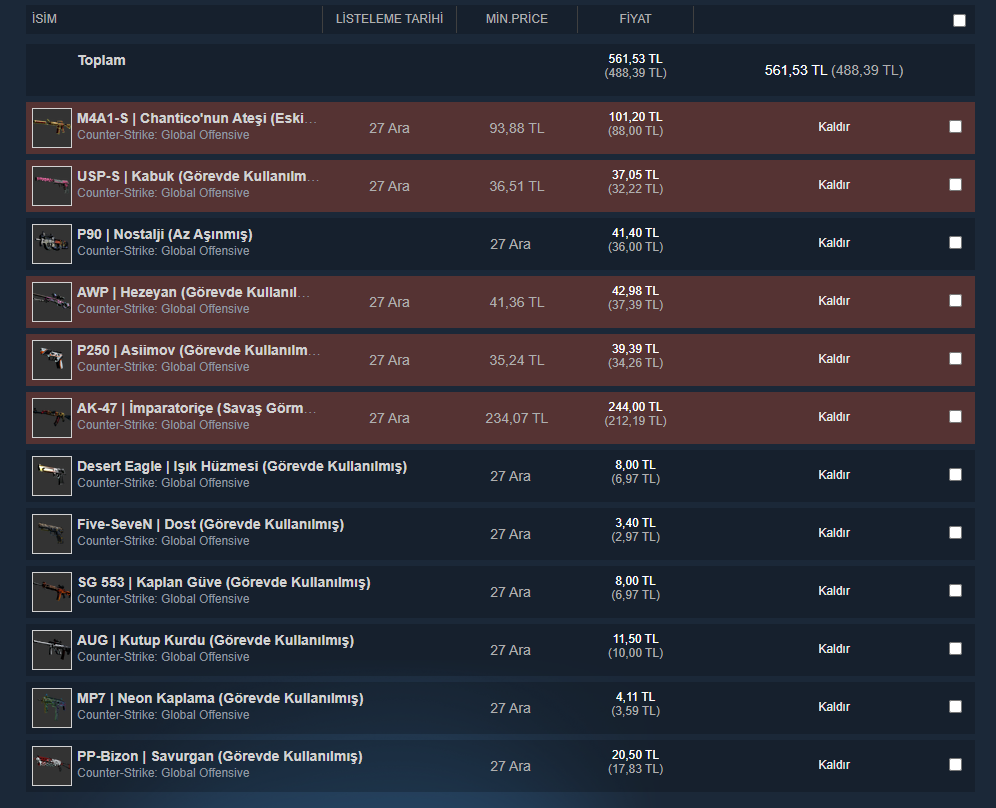Open MP7 | Neon Kaplama item name link

tap(220, 698)
